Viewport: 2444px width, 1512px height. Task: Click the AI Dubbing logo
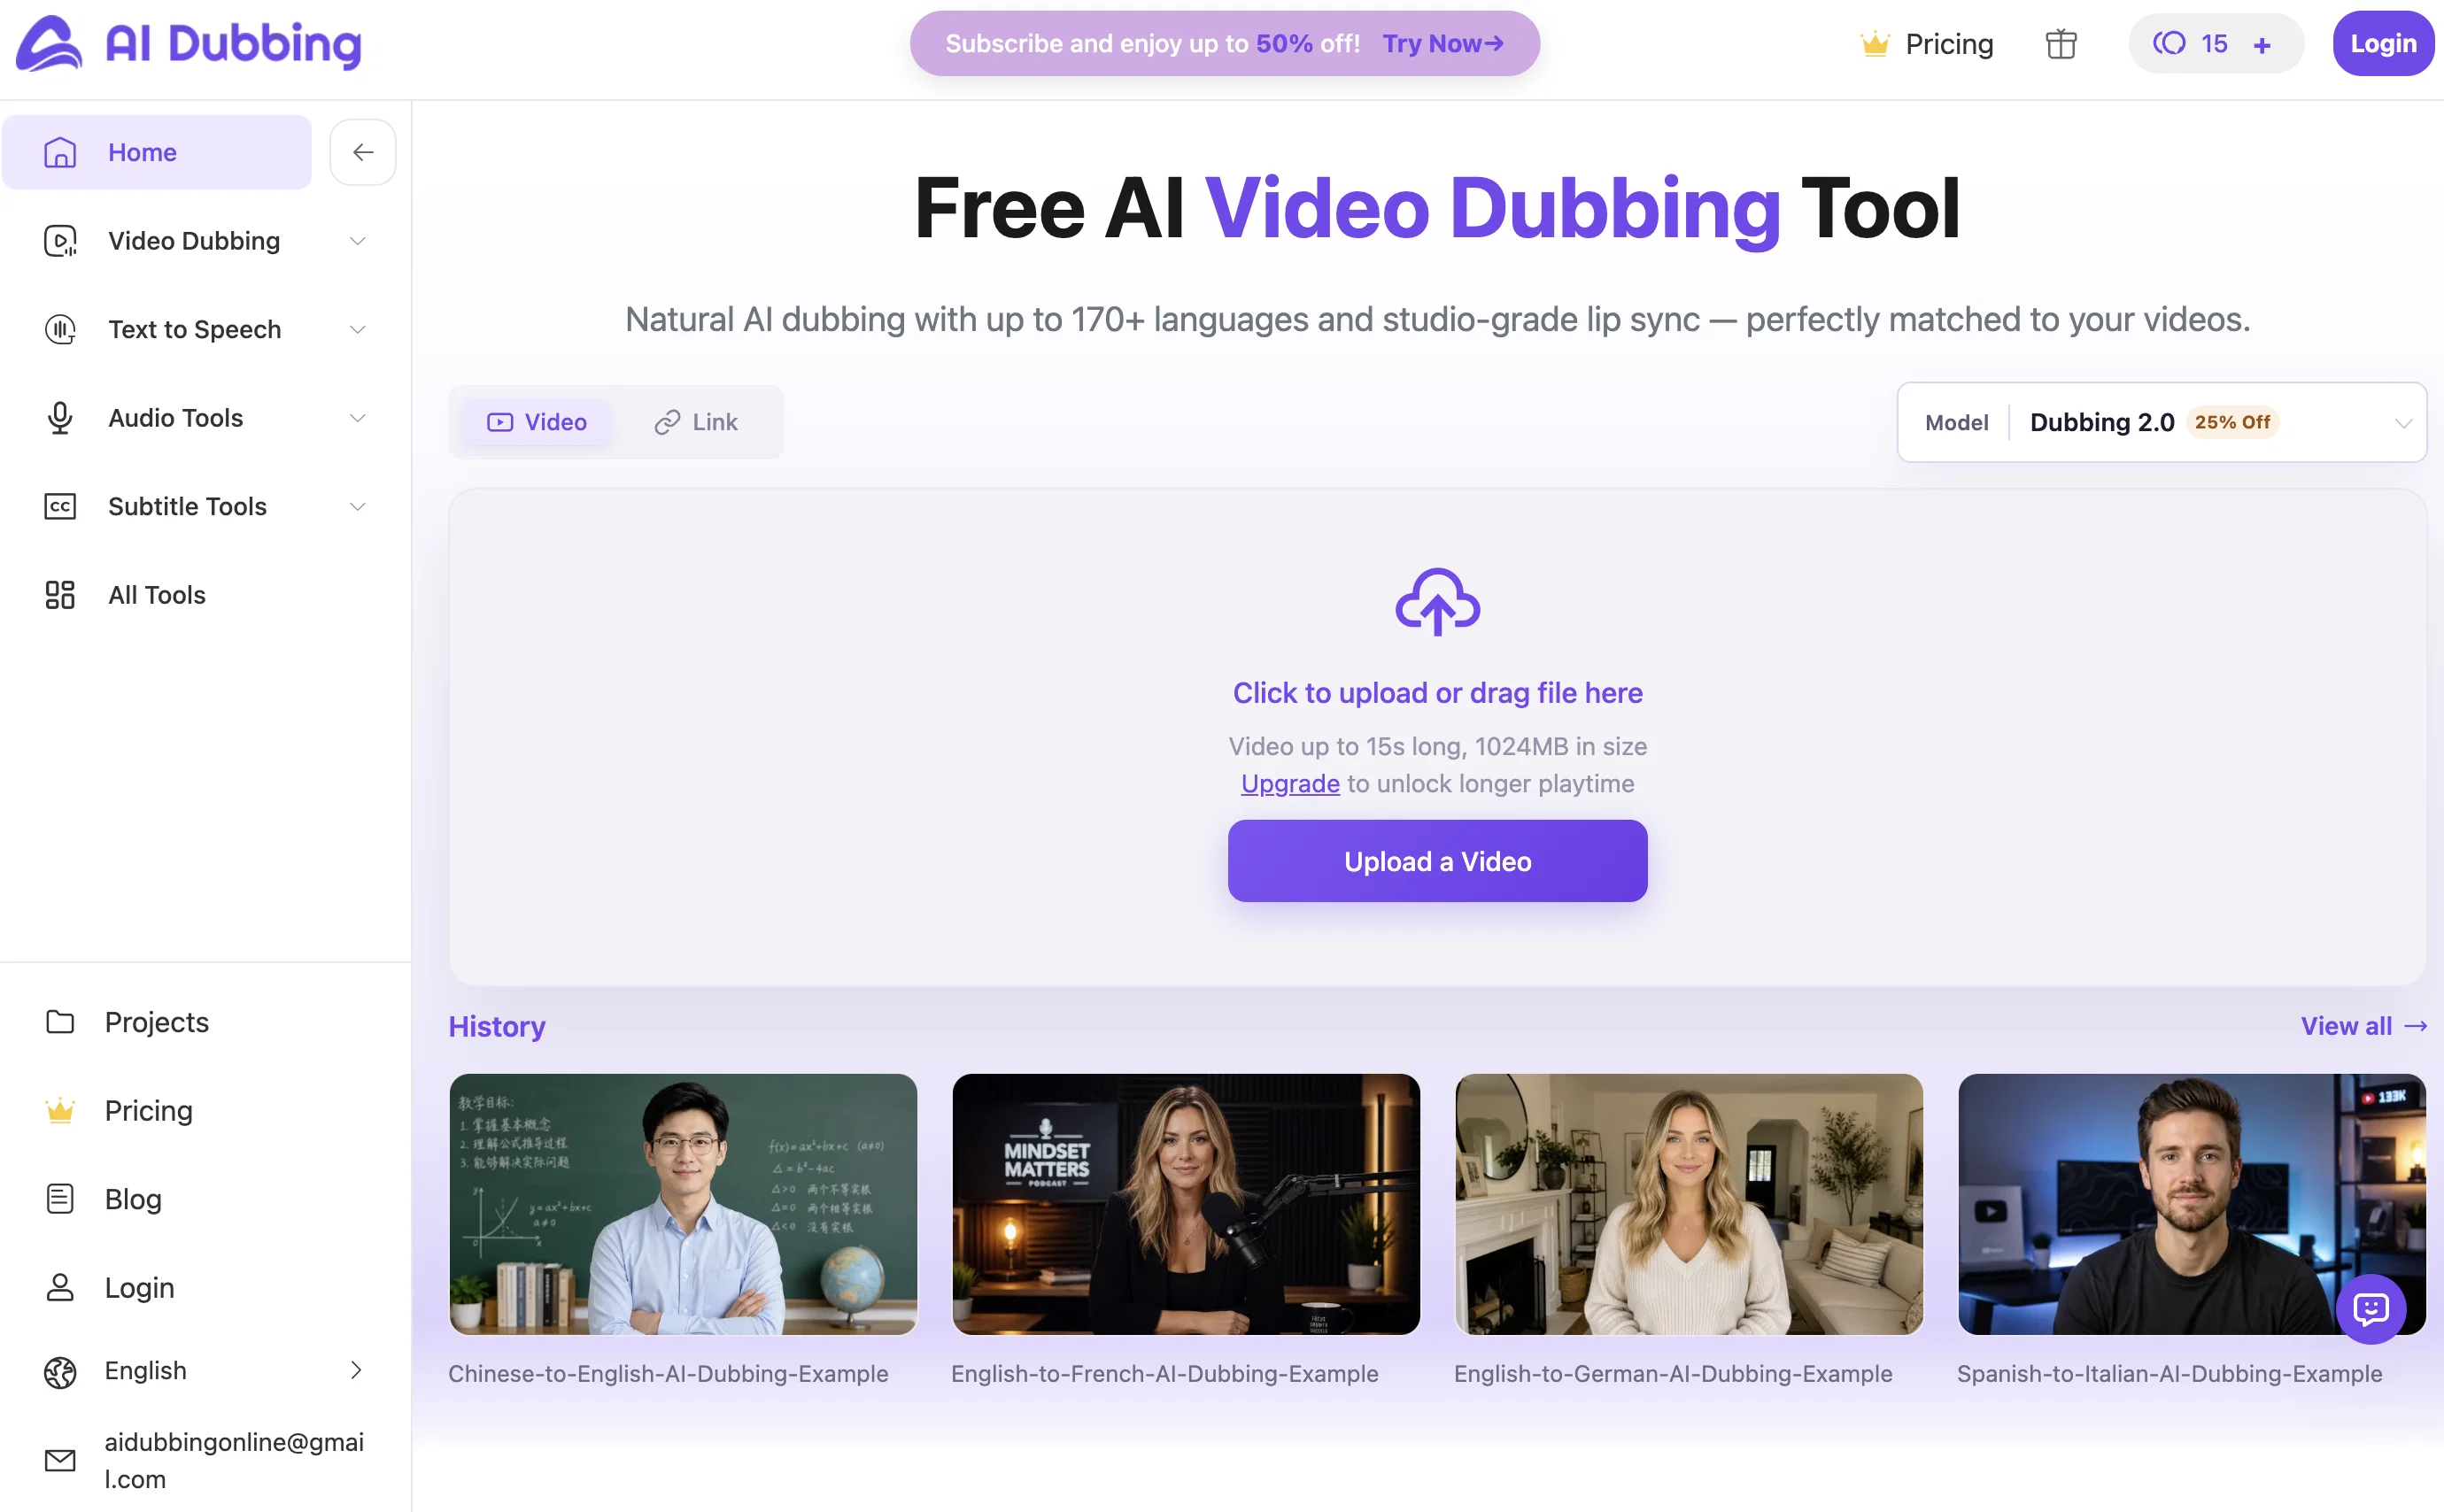pos(189,44)
